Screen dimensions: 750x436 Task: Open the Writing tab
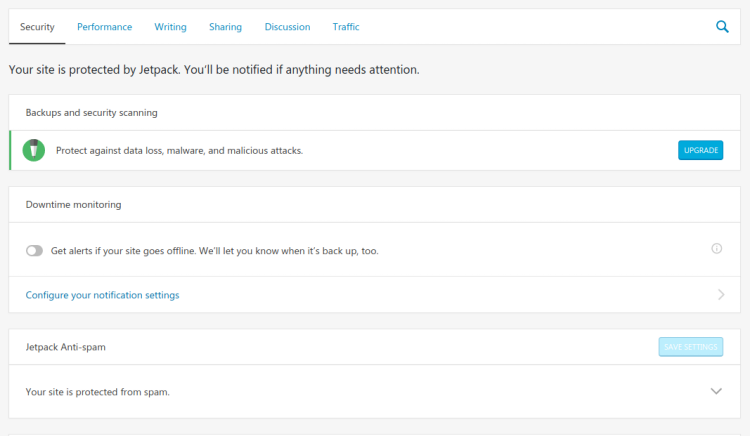coord(170,27)
